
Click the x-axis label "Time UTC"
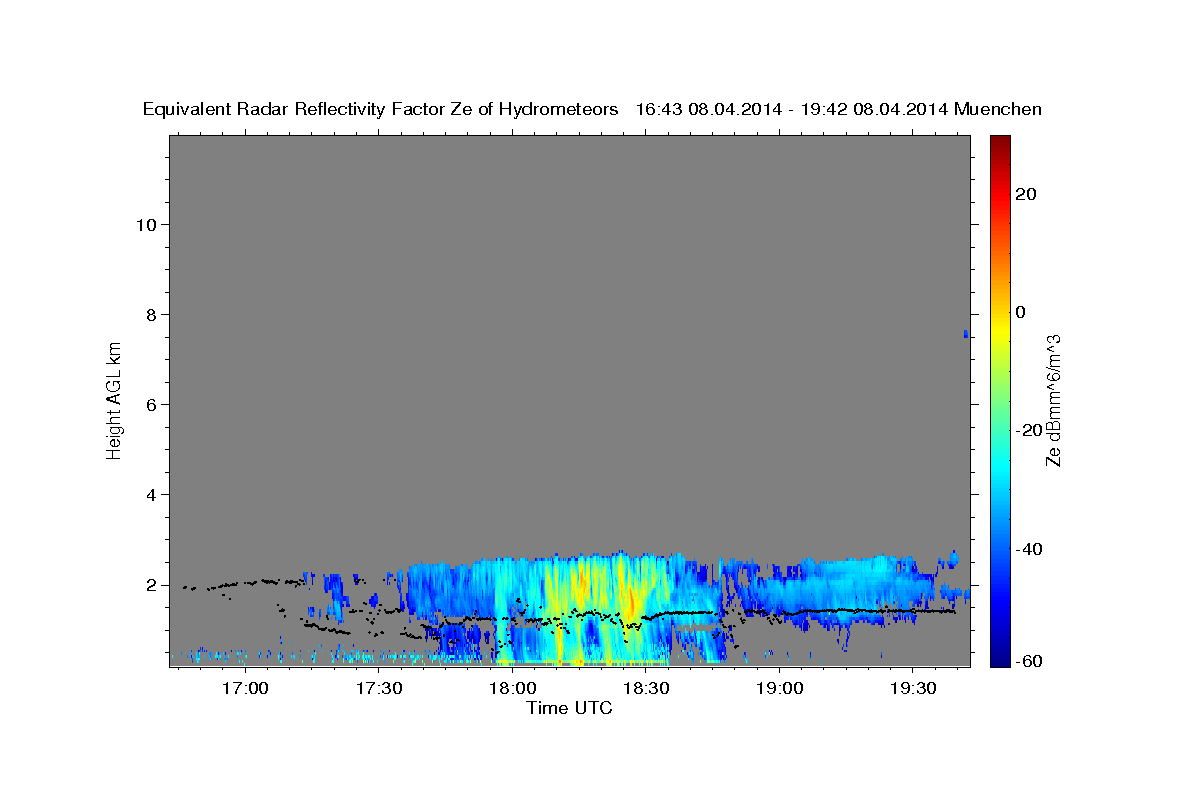(569, 708)
